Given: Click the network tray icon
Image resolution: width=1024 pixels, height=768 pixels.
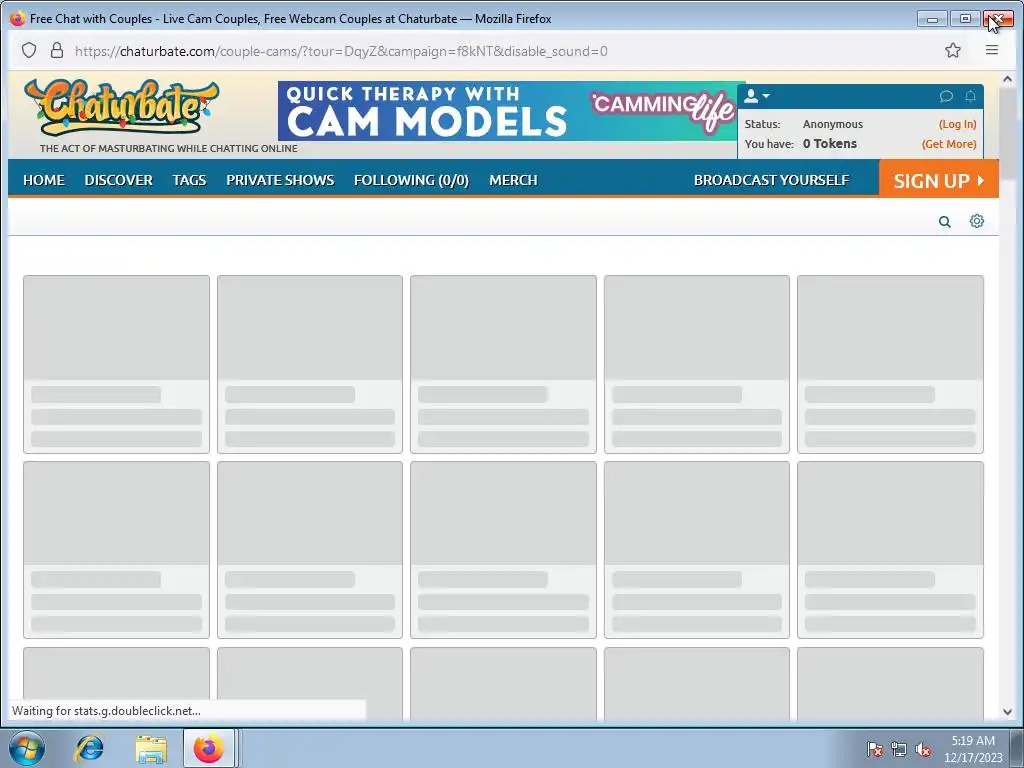Looking at the screenshot, I should tap(899, 749).
